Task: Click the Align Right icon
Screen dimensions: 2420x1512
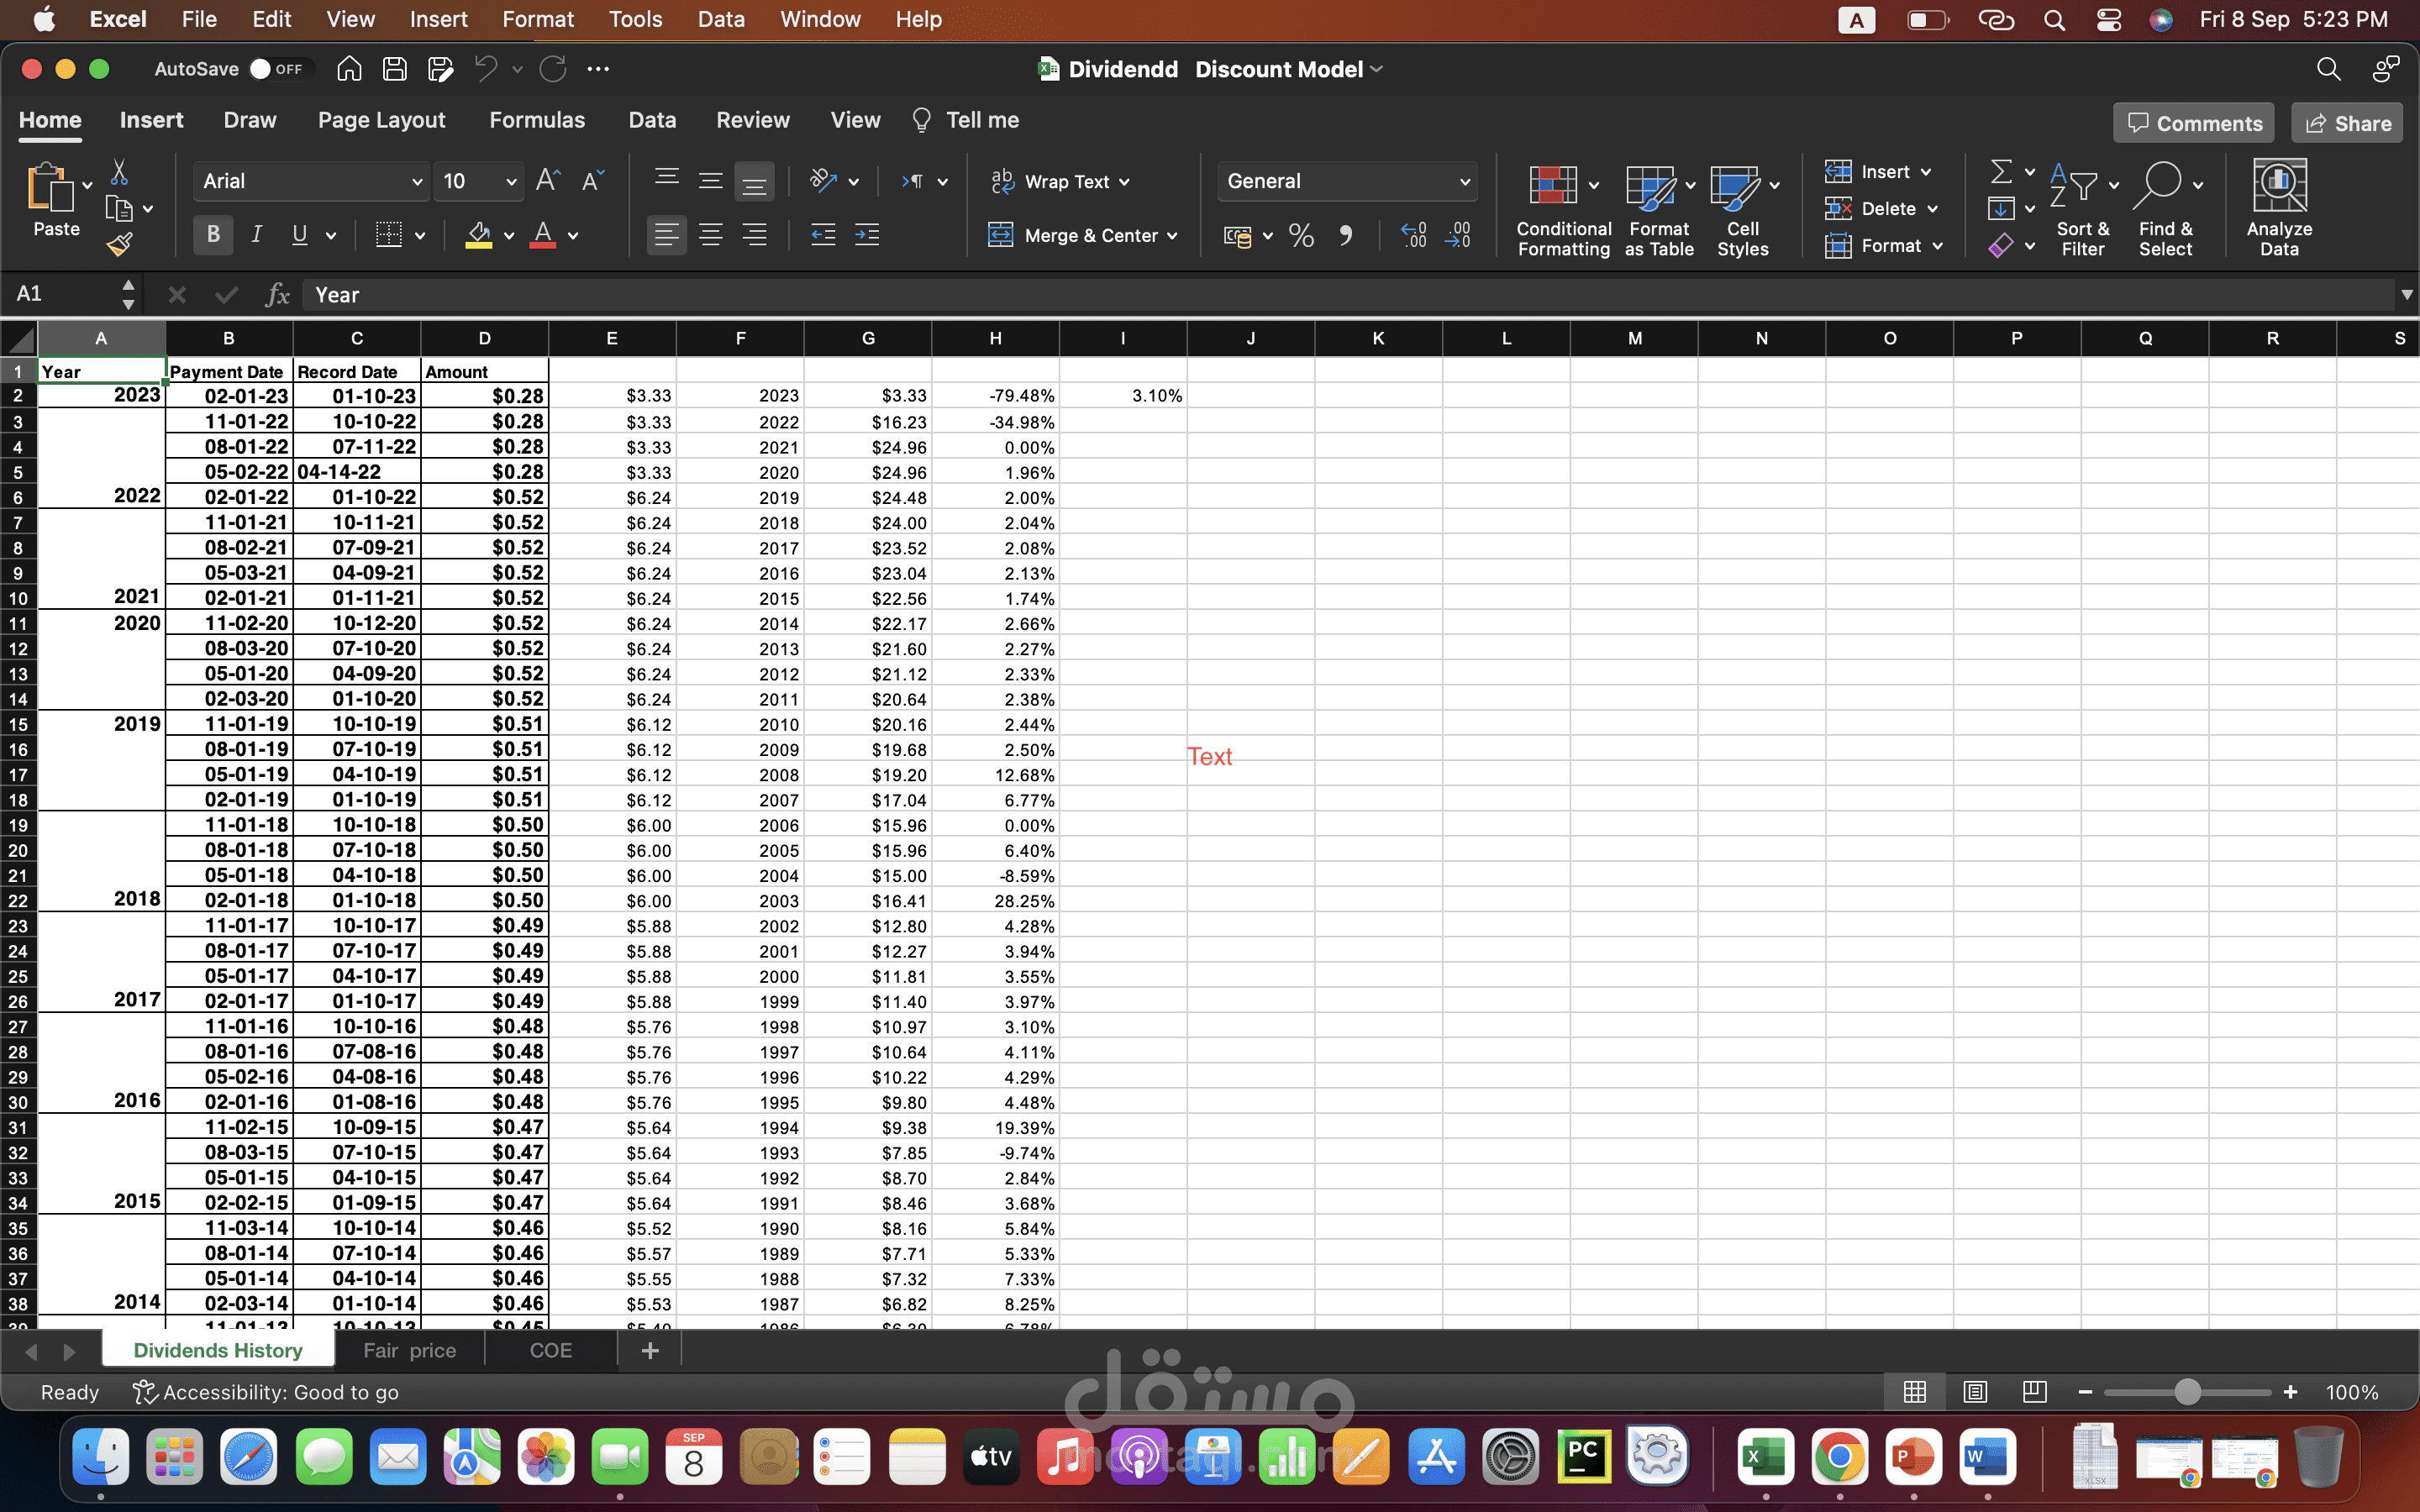Action: 755,236
